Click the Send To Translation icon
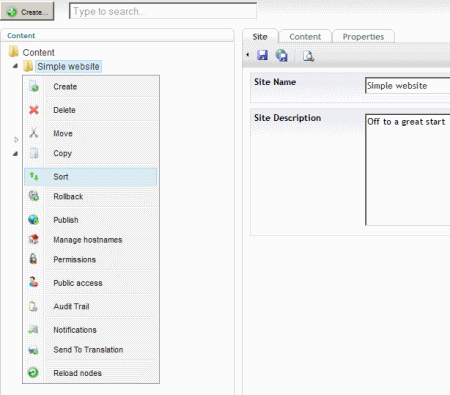450x395 pixels. [33, 350]
